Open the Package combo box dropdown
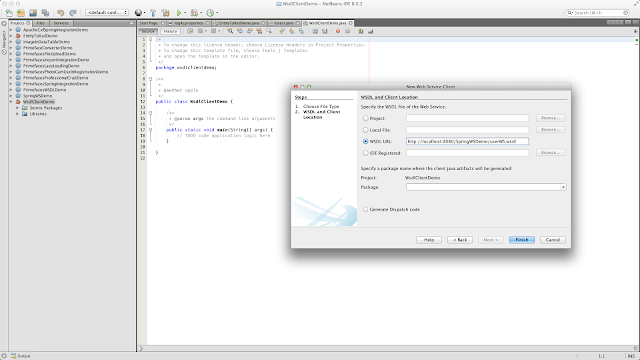 (x=563, y=187)
